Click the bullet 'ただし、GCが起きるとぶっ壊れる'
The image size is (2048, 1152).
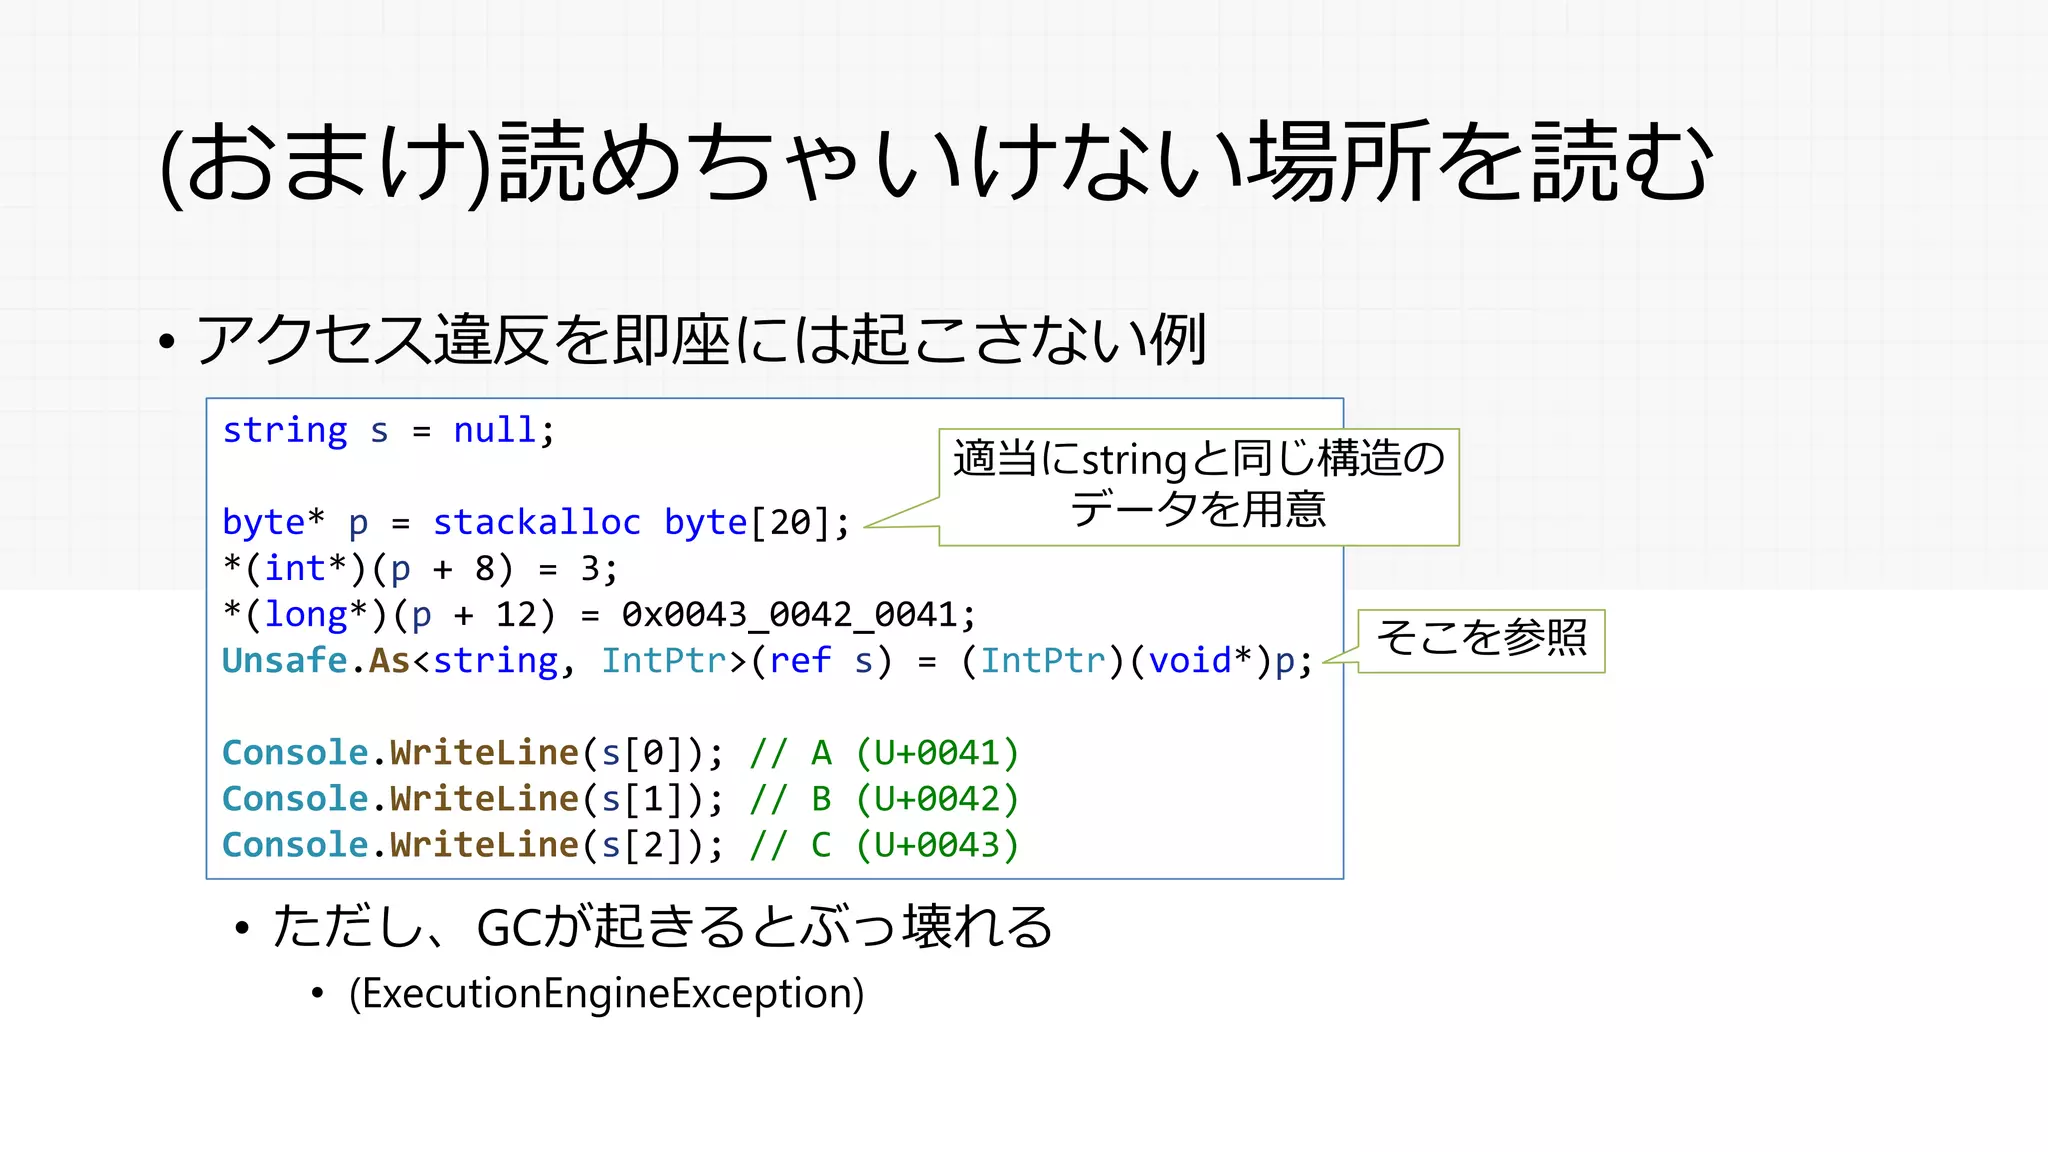[x=662, y=926]
